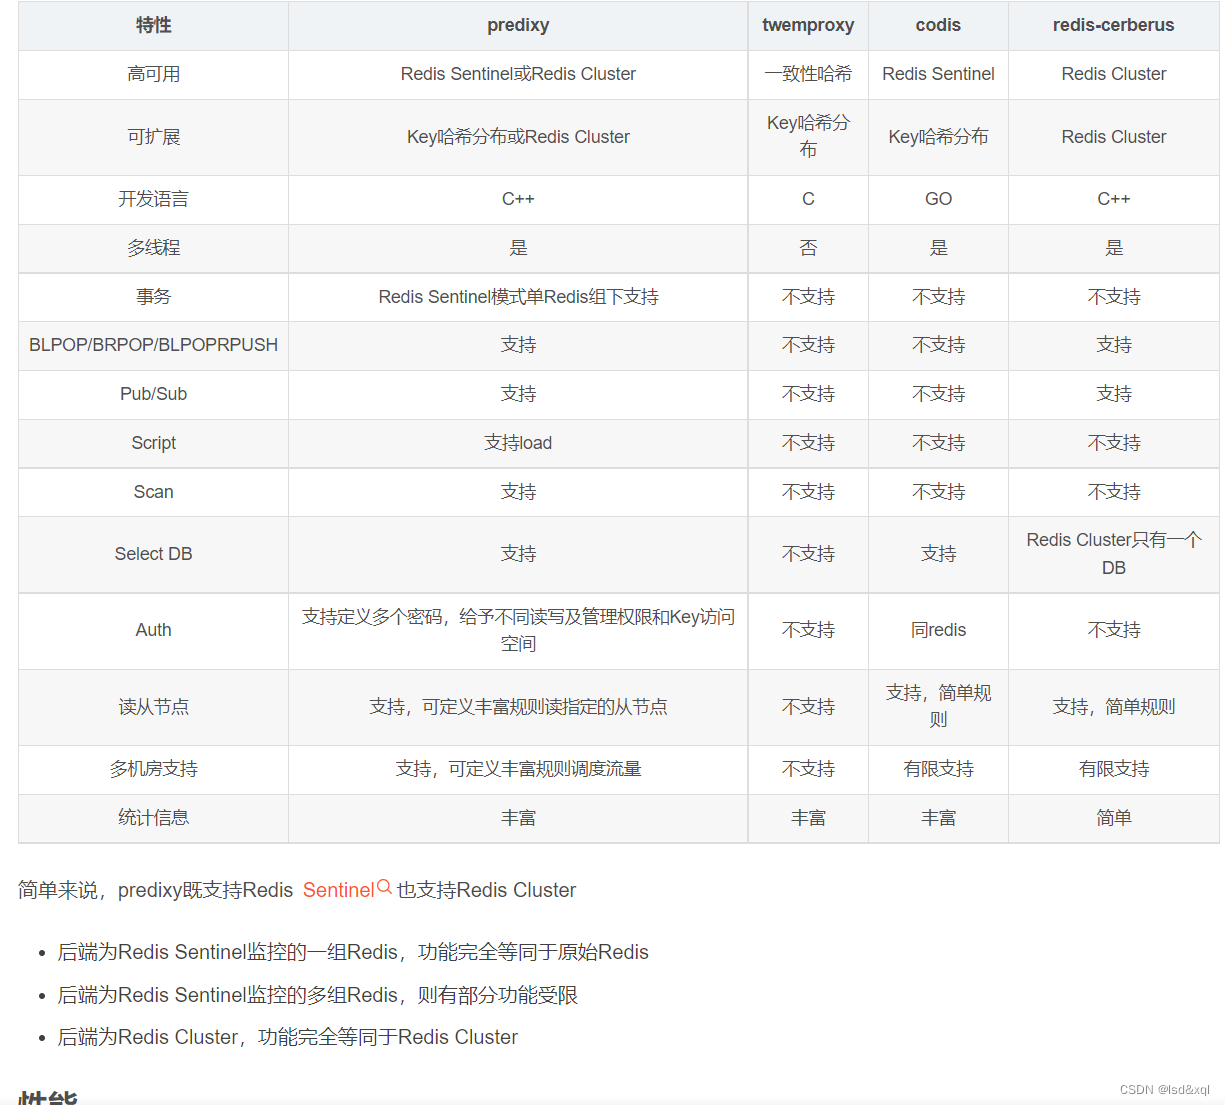Click the codis 可扩展 cell 'Key哈希分布'
Image resolution: width=1225 pixels, height=1106 pixels.
[x=938, y=137]
